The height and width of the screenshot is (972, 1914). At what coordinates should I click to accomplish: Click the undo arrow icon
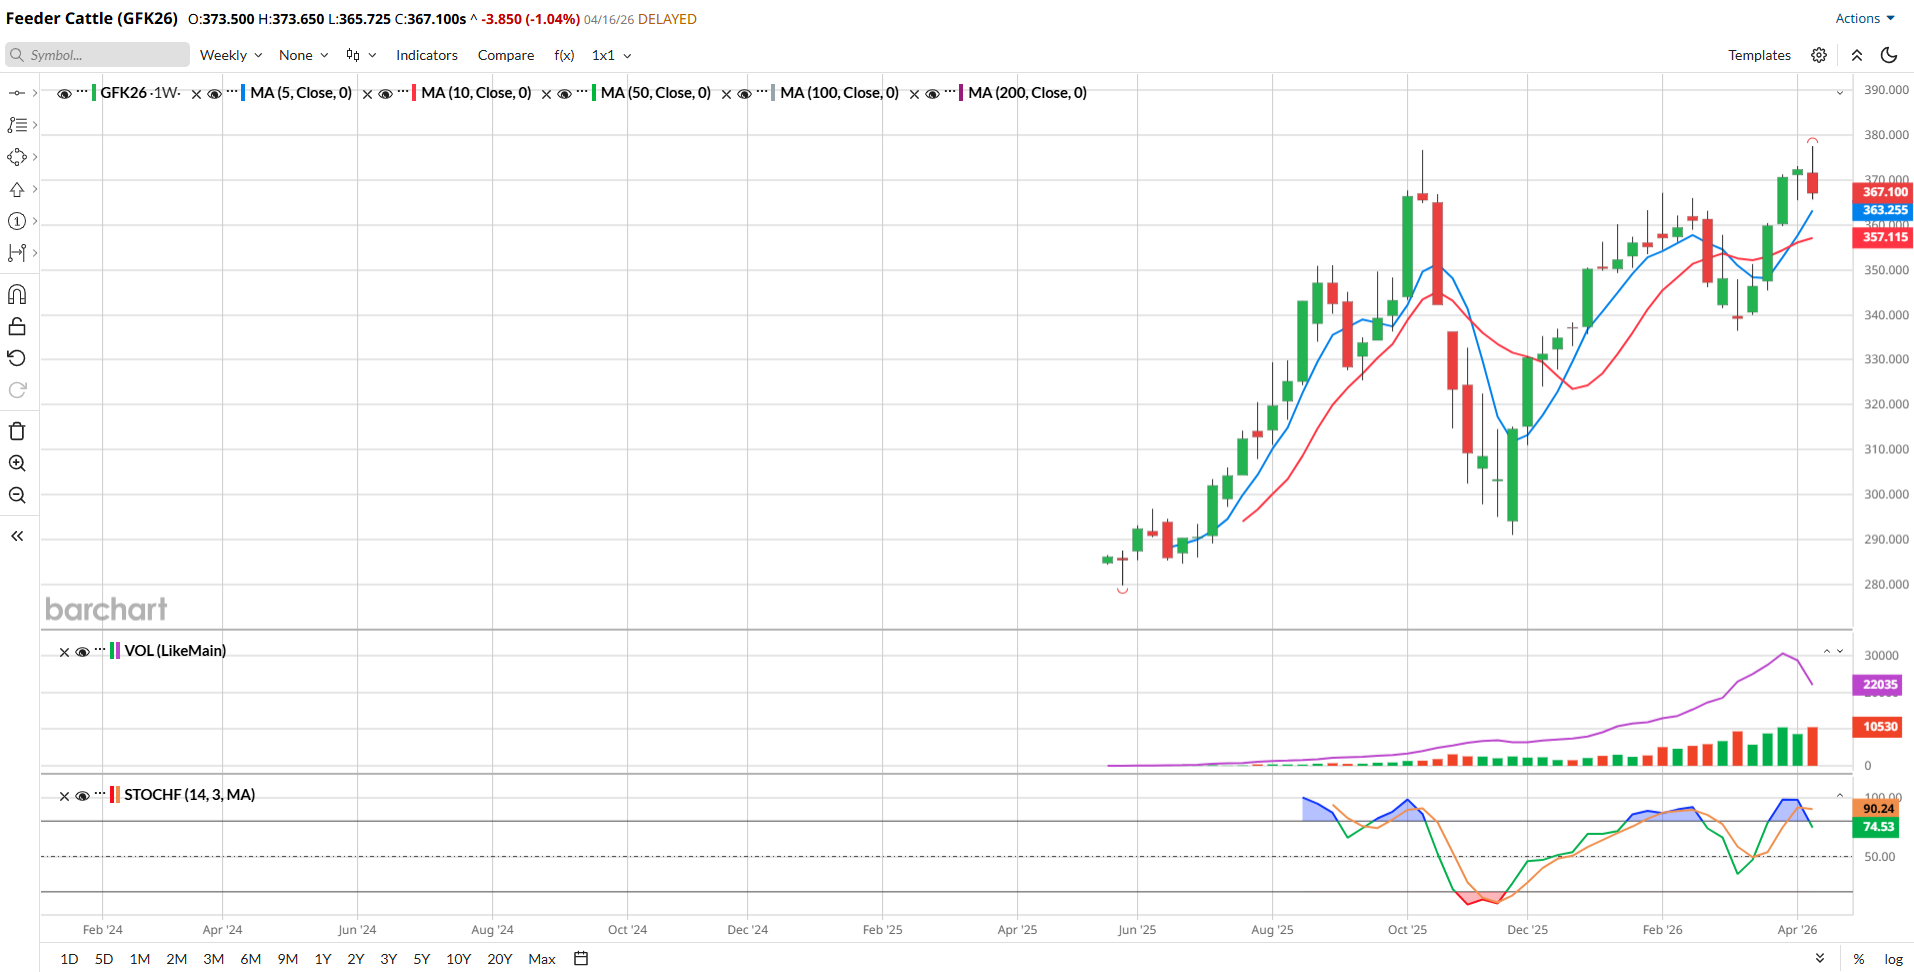coord(17,358)
